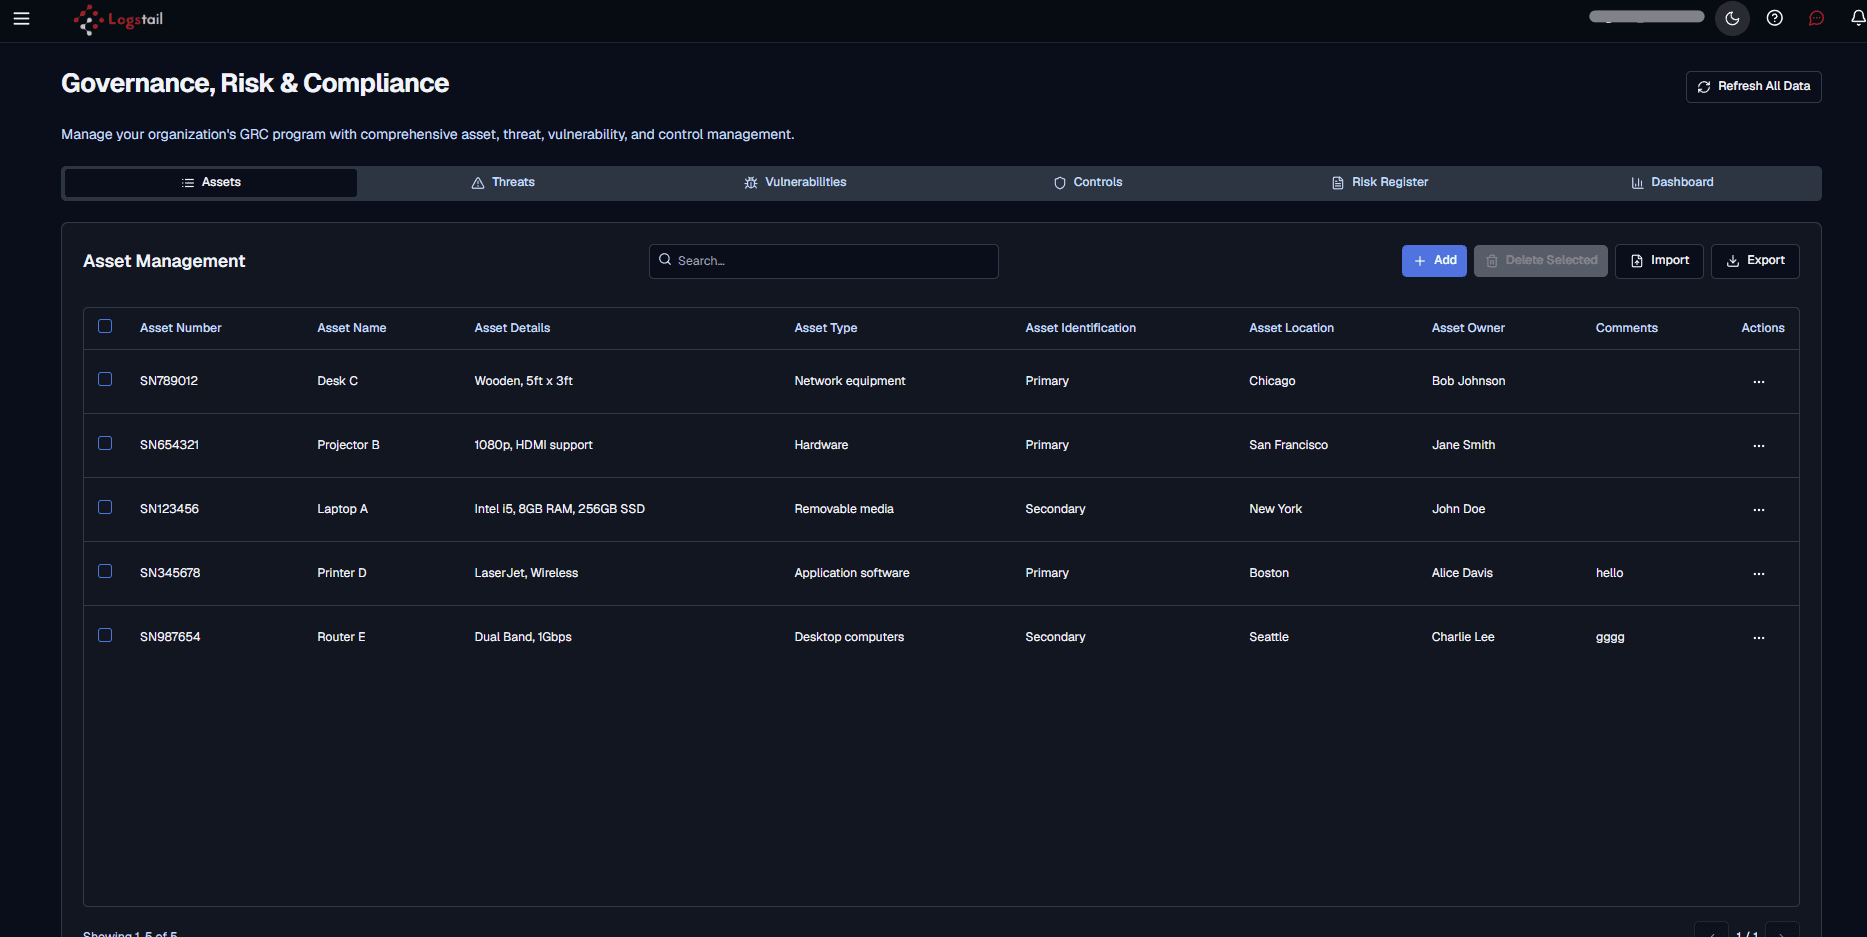Click the Refresh All Data button
The height and width of the screenshot is (937, 1867).
pos(1753,87)
